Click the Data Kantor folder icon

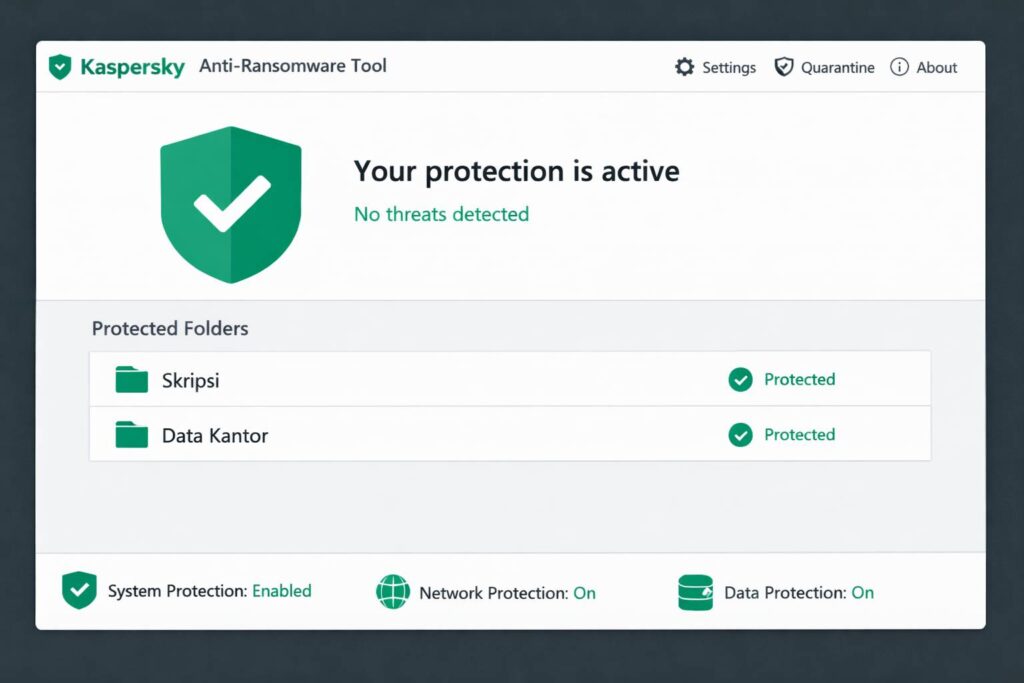click(131, 435)
